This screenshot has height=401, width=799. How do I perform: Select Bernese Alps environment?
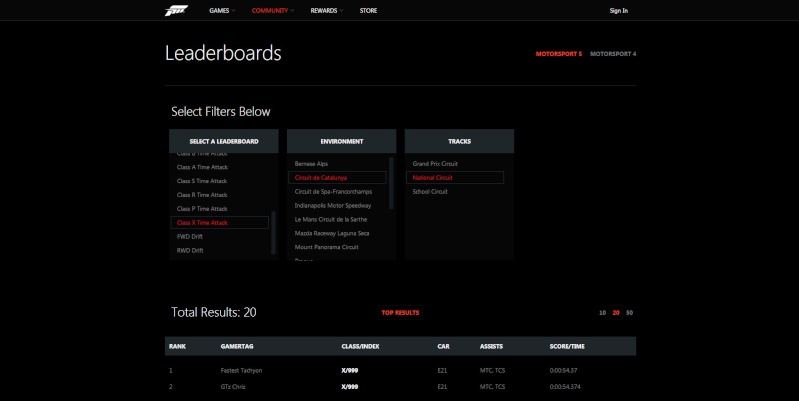pos(311,164)
